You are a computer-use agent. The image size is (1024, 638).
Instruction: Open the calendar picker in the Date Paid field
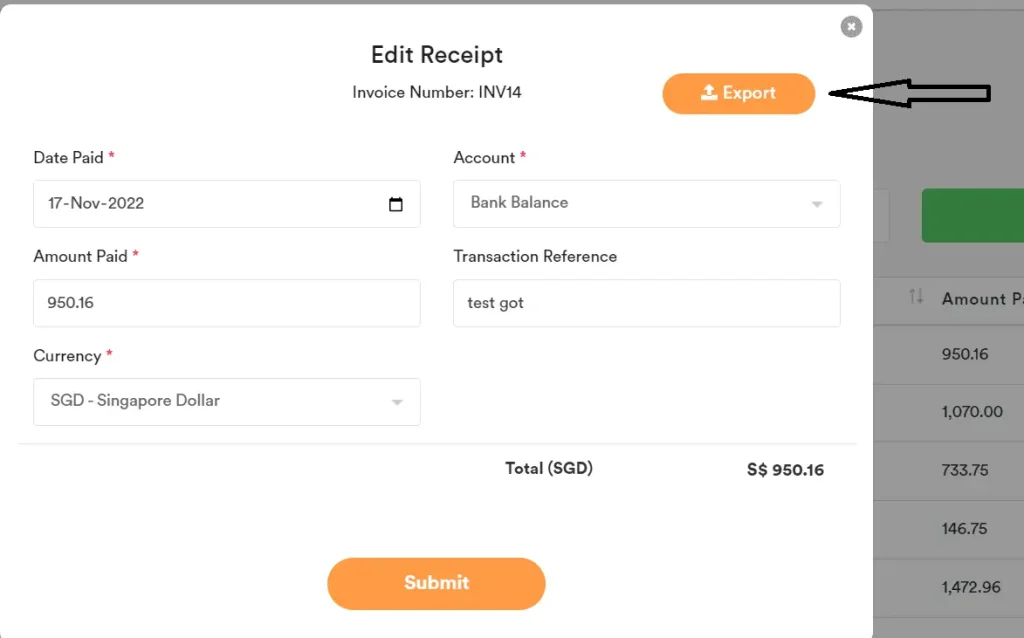tap(397, 204)
